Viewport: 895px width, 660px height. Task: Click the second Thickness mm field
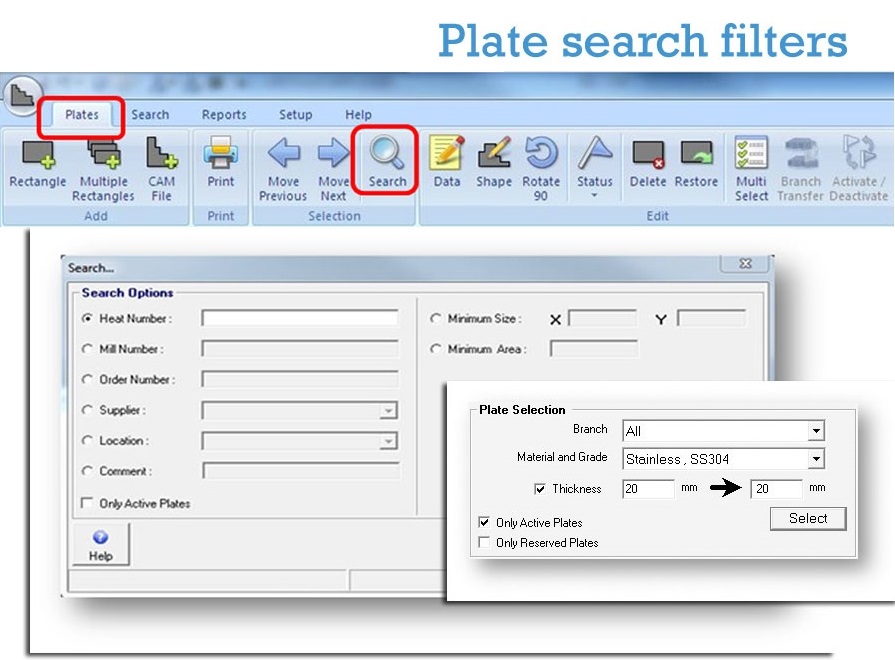coord(776,489)
